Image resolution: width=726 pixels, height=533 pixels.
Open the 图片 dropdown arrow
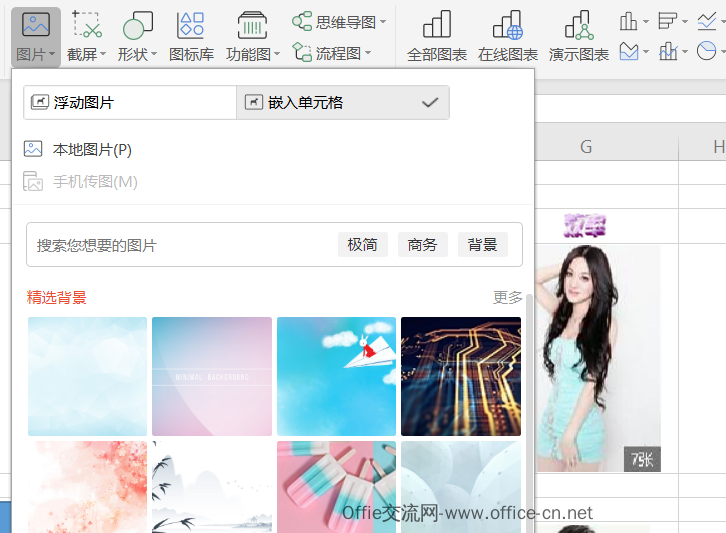52,54
